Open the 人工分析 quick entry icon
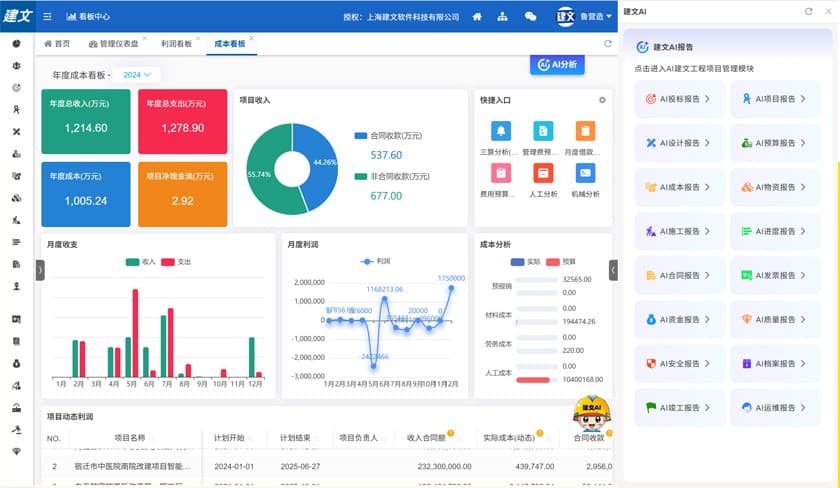Viewport: 840px width, 488px height. (543, 173)
